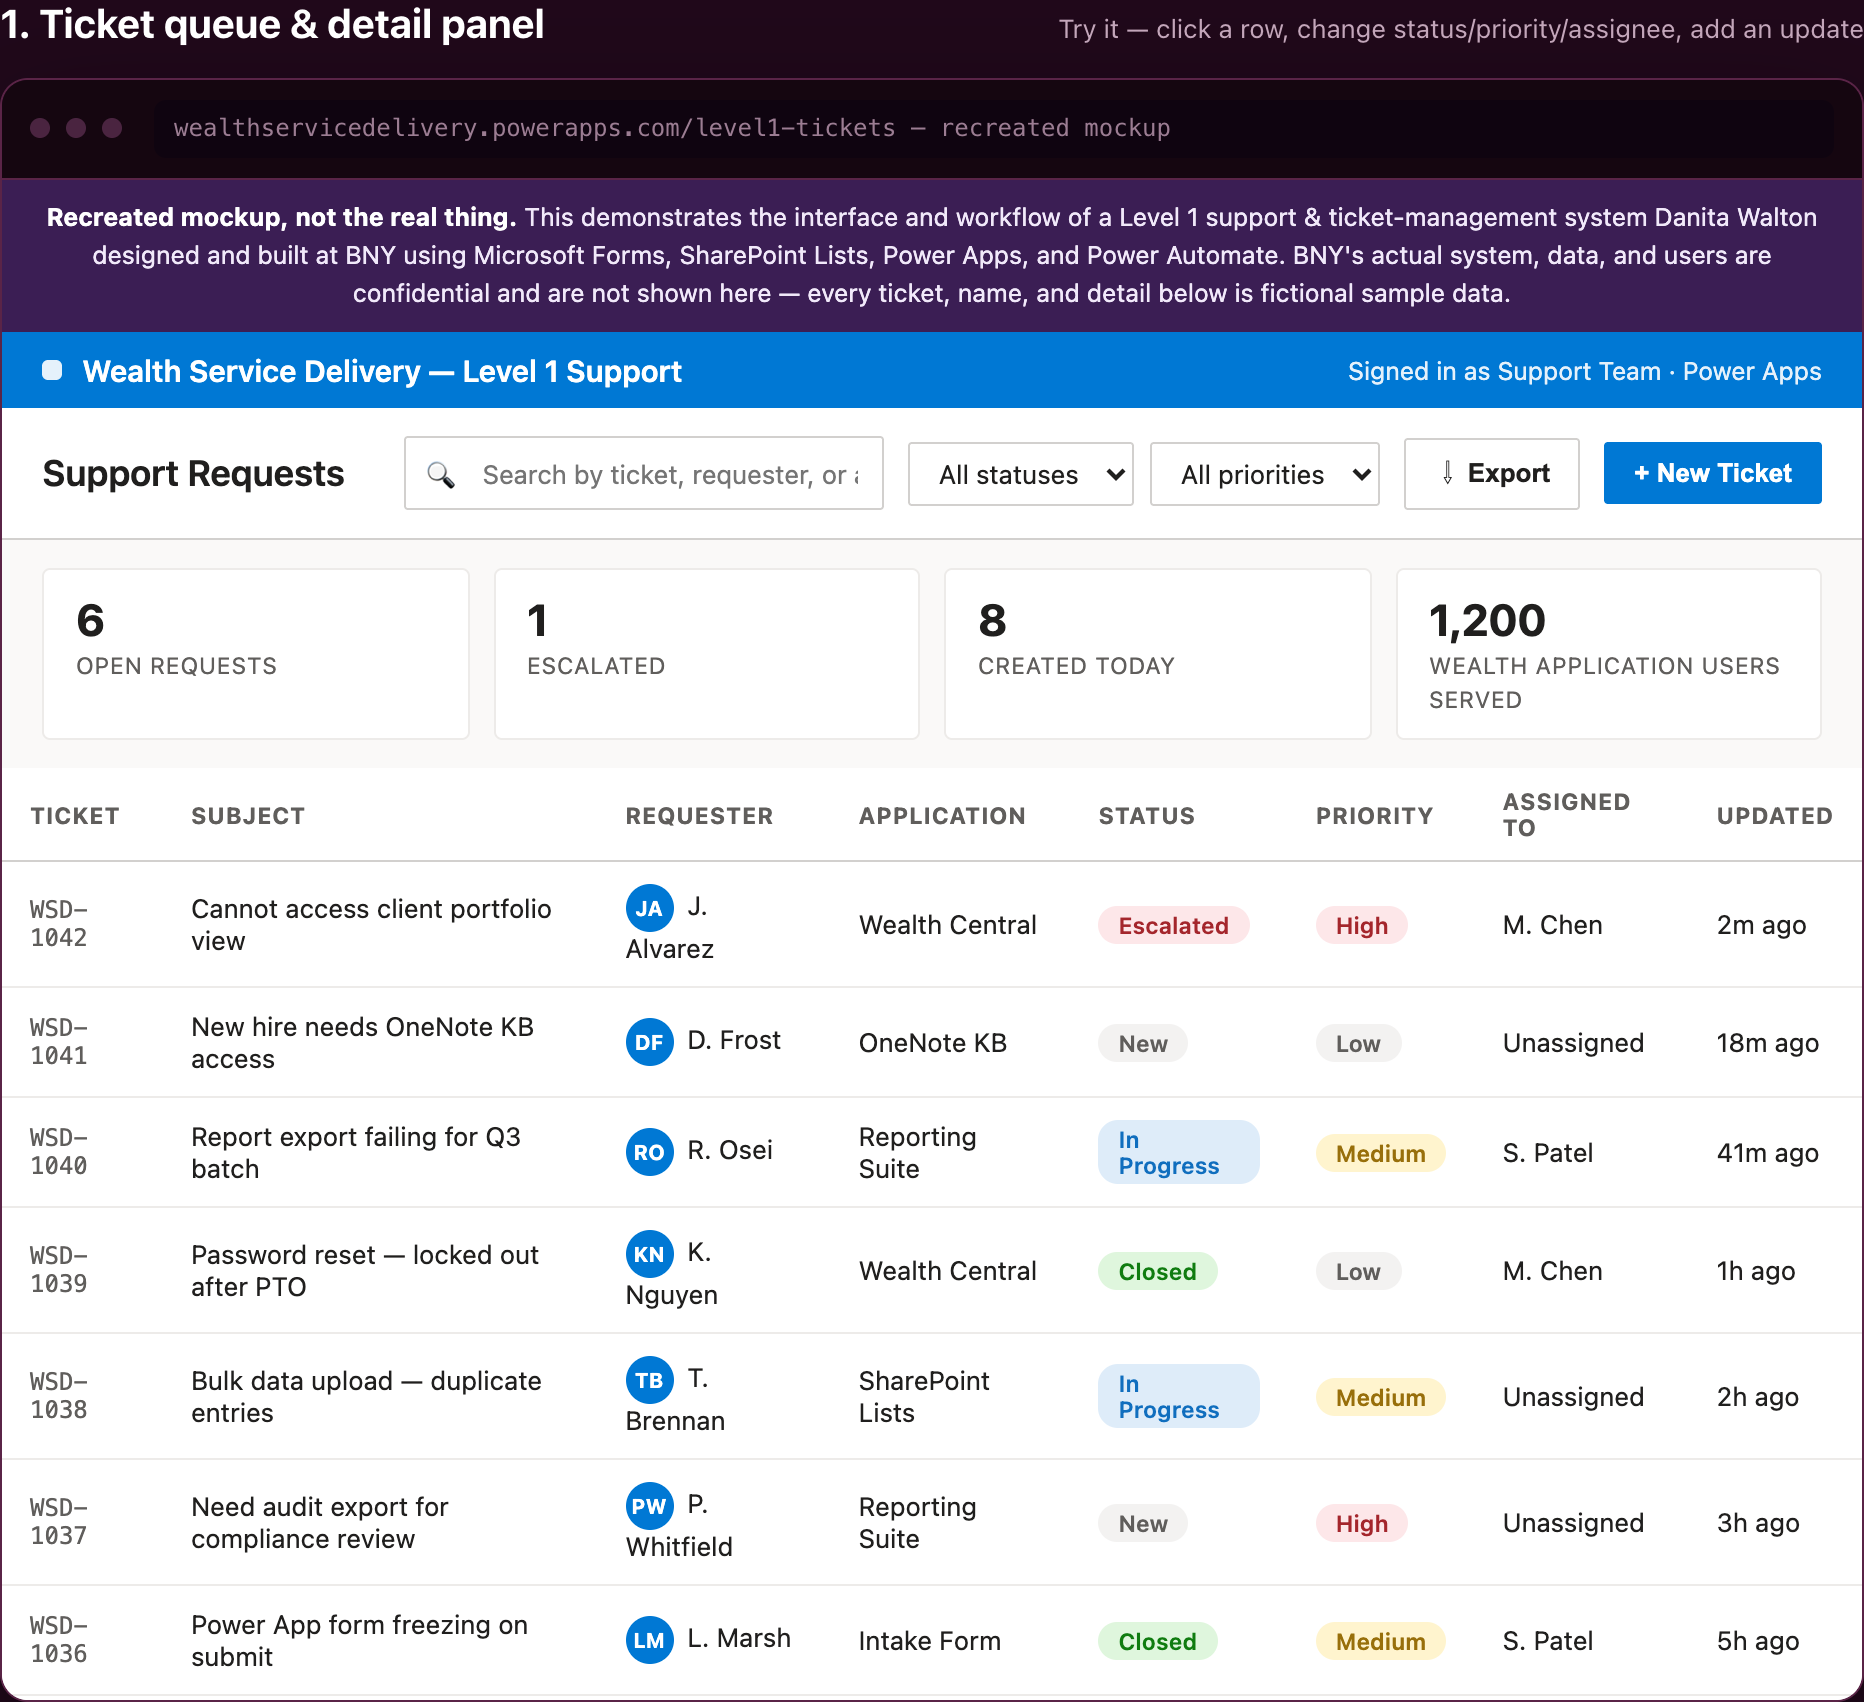Click Unassigned in WSD-1041 row
1864x1702 pixels.
(1573, 1043)
